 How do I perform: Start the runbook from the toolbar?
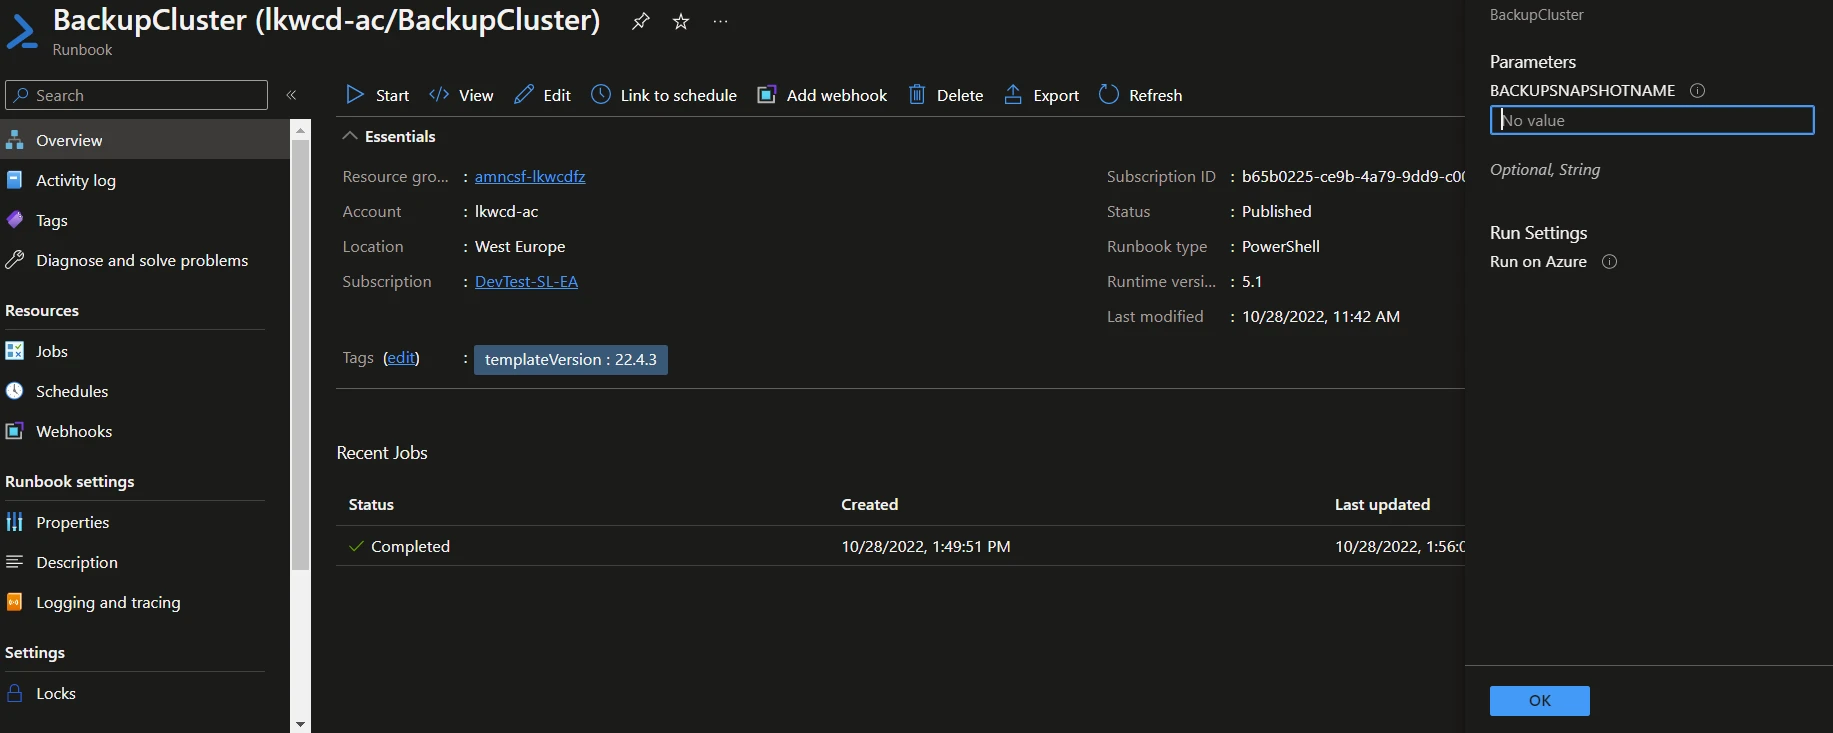pos(377,95)
